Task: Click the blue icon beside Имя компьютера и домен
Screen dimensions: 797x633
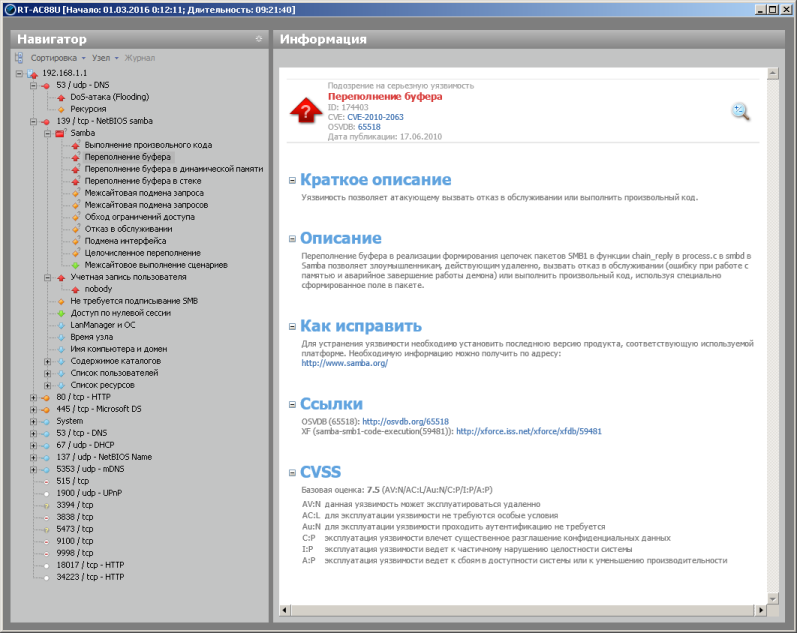Action: click(x=61, y=349)
